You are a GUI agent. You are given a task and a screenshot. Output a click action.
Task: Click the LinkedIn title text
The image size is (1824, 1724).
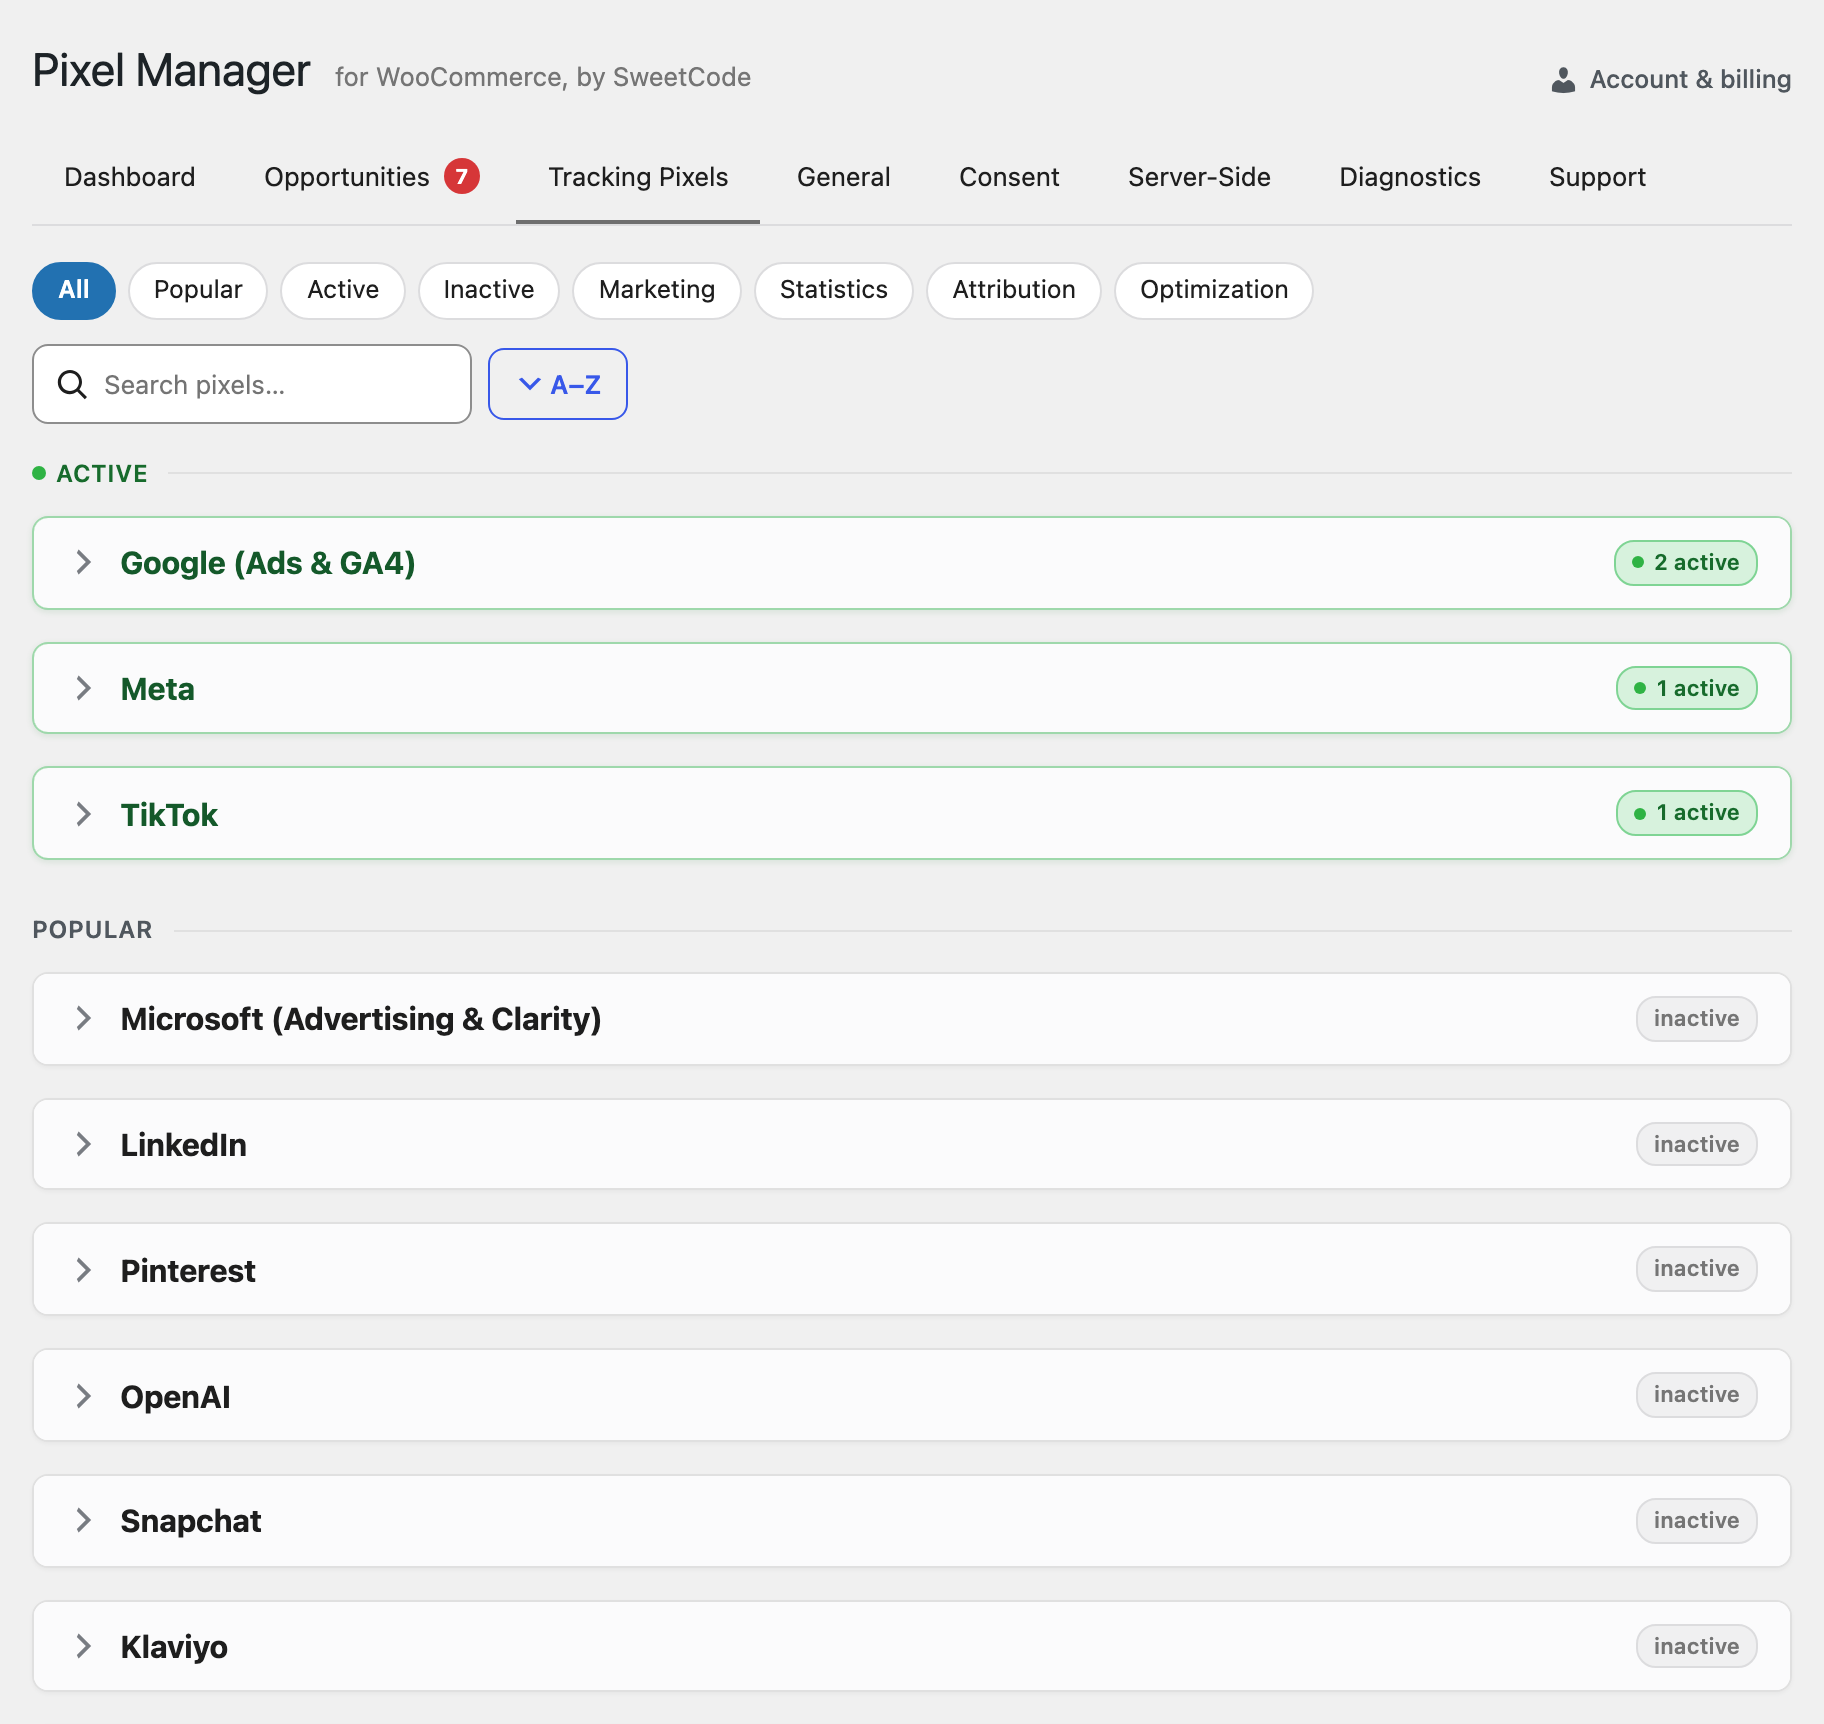184,1145
